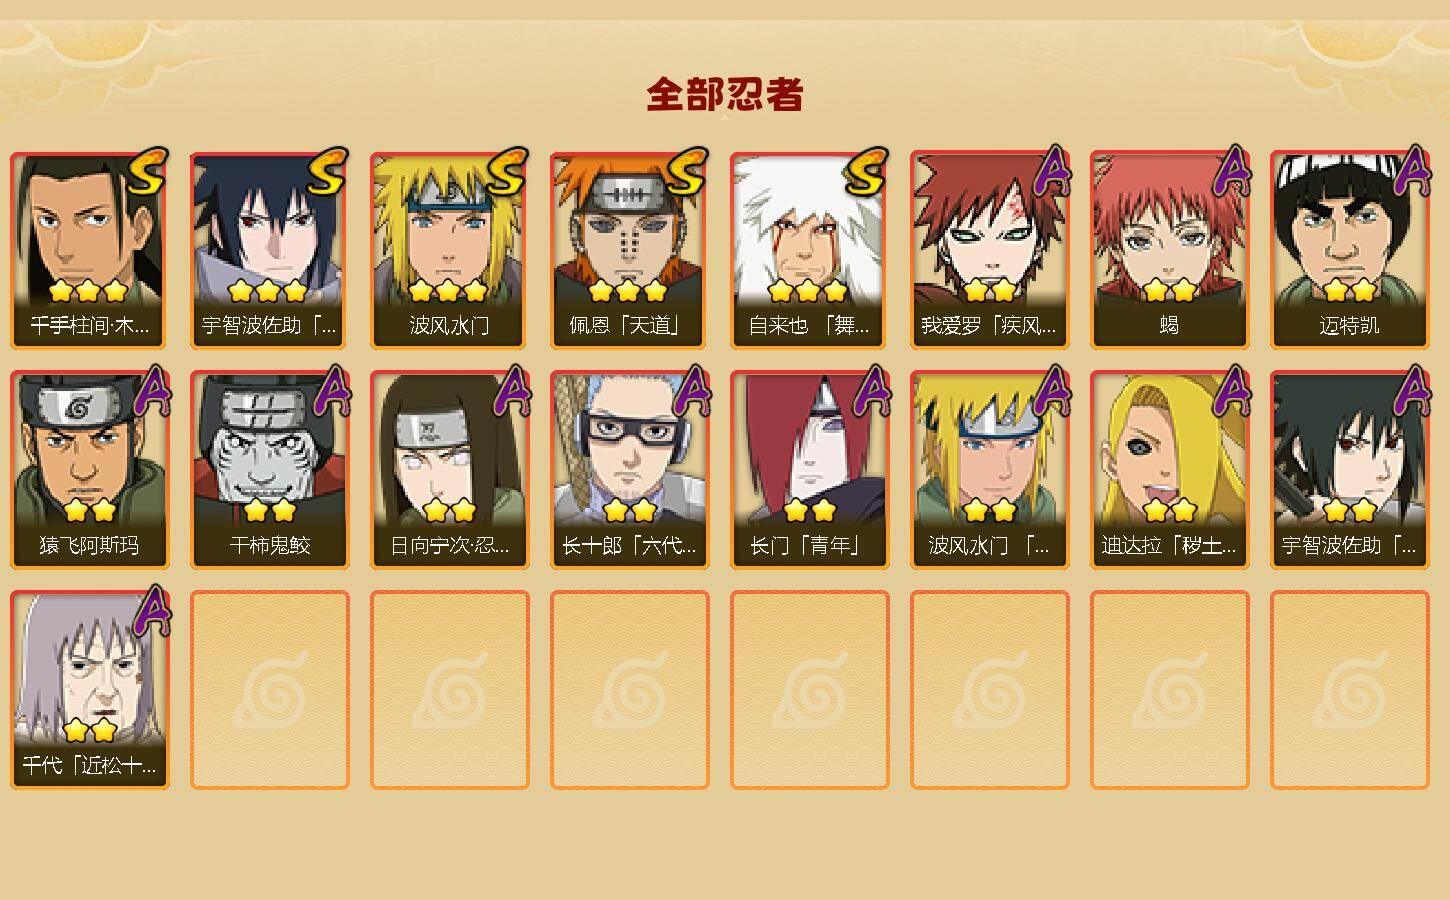Screen dimensions: 1450x900
Task: Click the A-rank 宇智波佐助 card
Action: click(x=1350, y=470)
